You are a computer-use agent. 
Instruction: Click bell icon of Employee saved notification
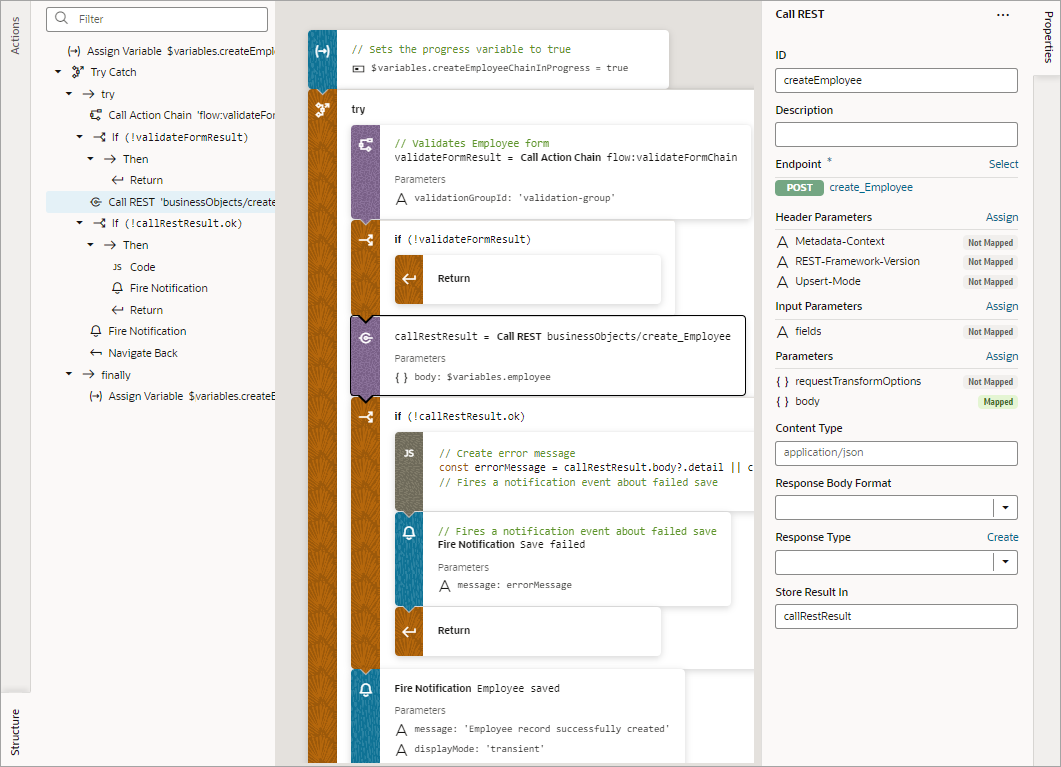[x=365, y=689]
